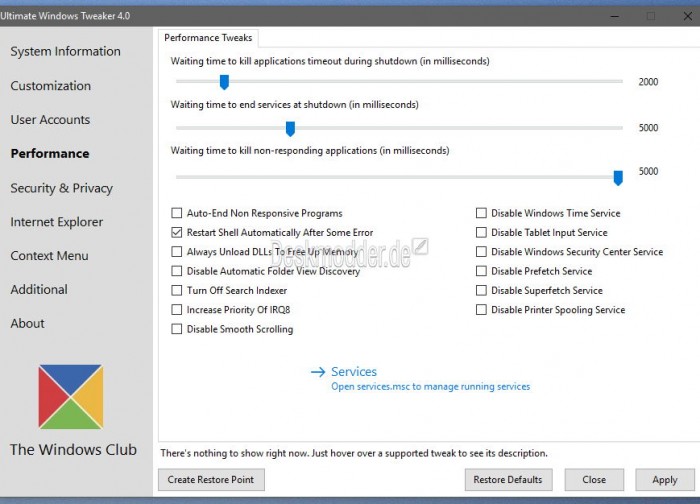Click the Close button
Screen dimensions: 700x504
pyautogui.click(x=594, y=479)
